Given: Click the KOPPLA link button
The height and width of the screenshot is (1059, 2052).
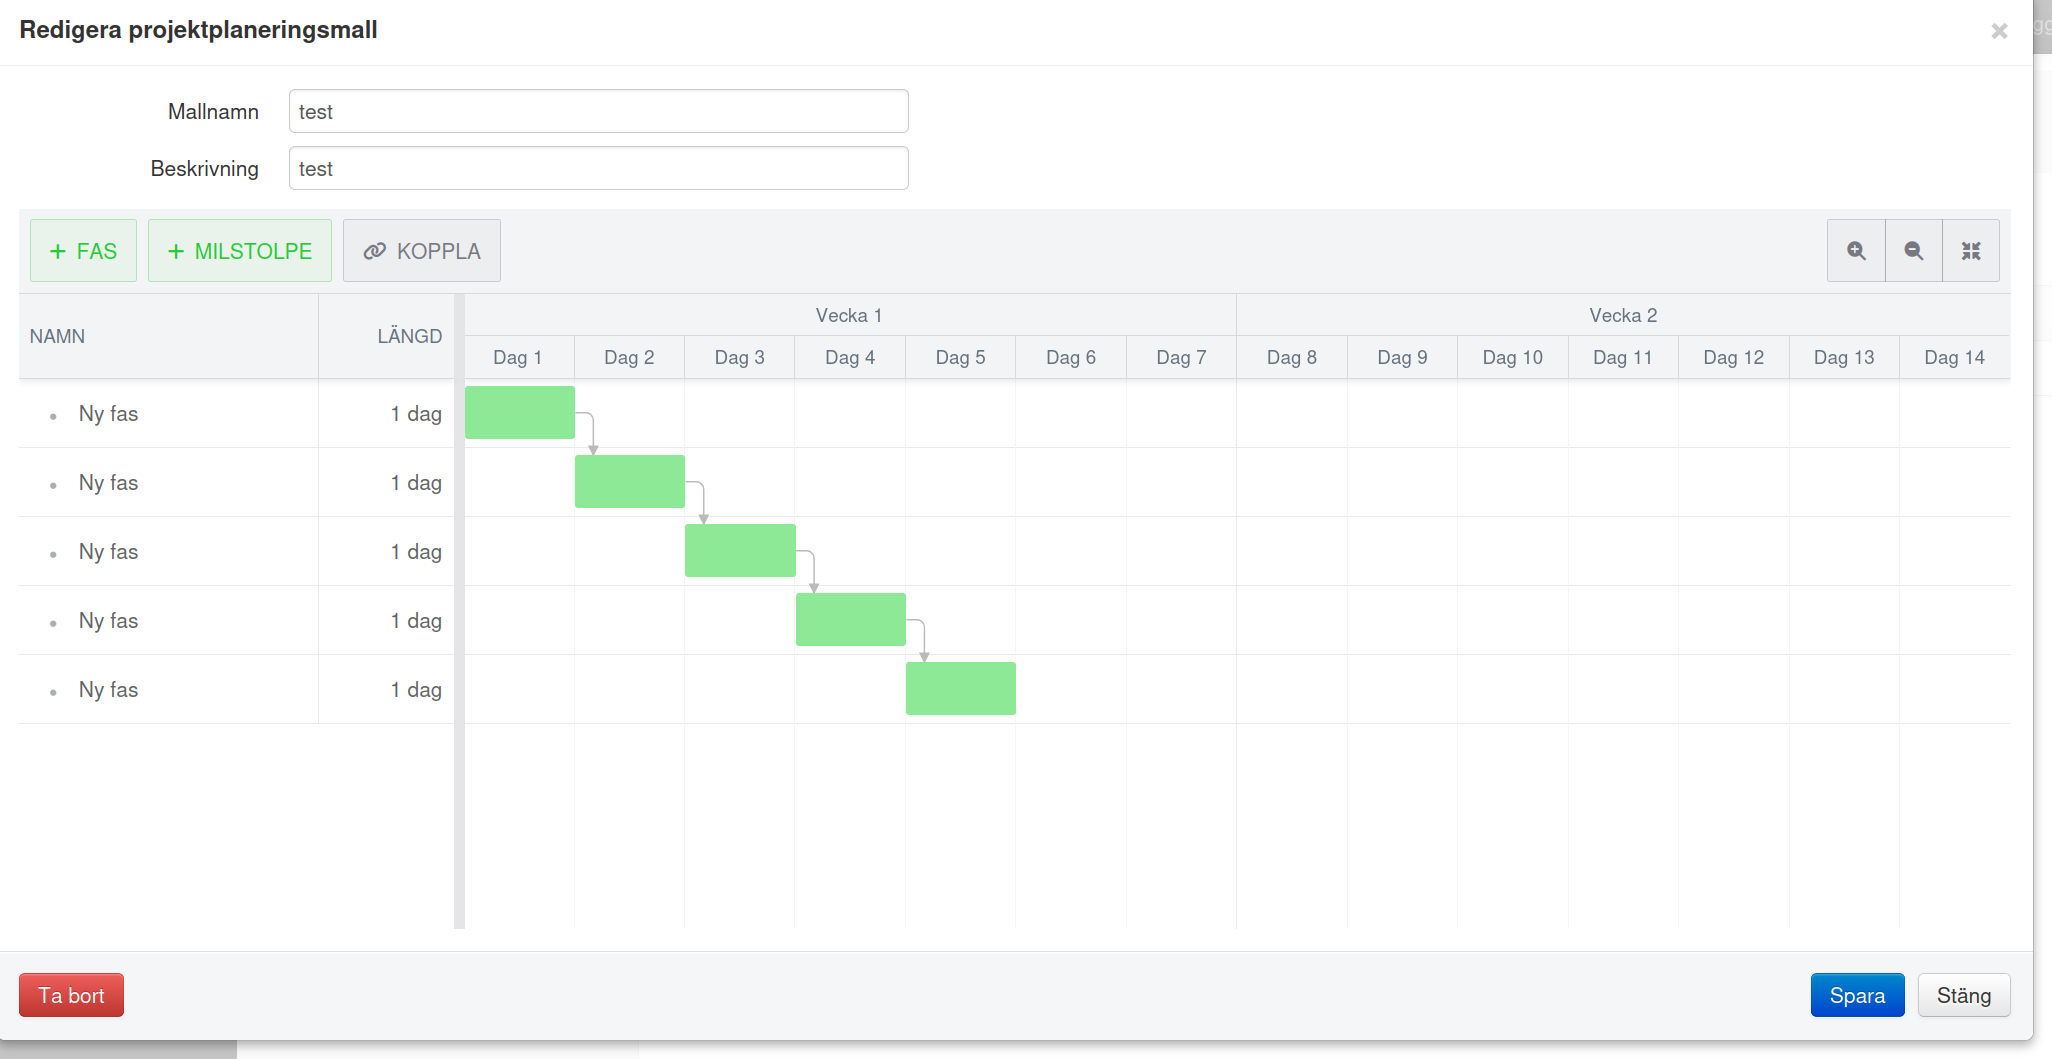Looking at the screenshot, I should coord(422,251).
